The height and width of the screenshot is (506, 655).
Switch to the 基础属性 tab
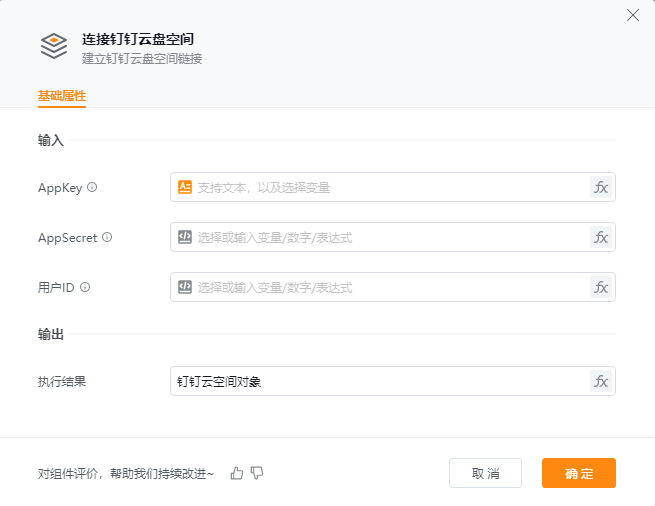[62, 96]
